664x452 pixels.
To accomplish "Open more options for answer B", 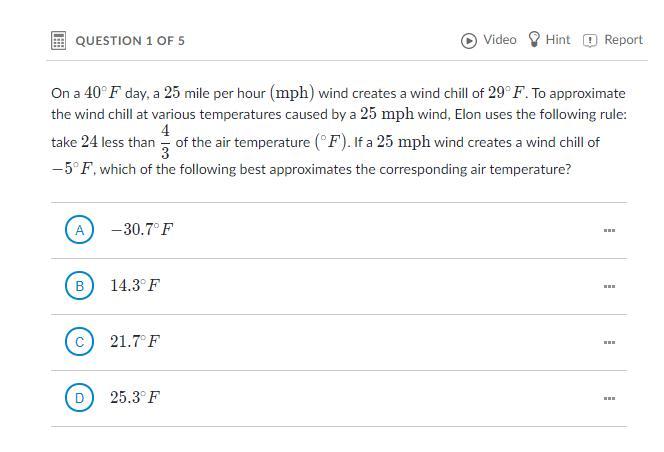I will click(609, 286).
